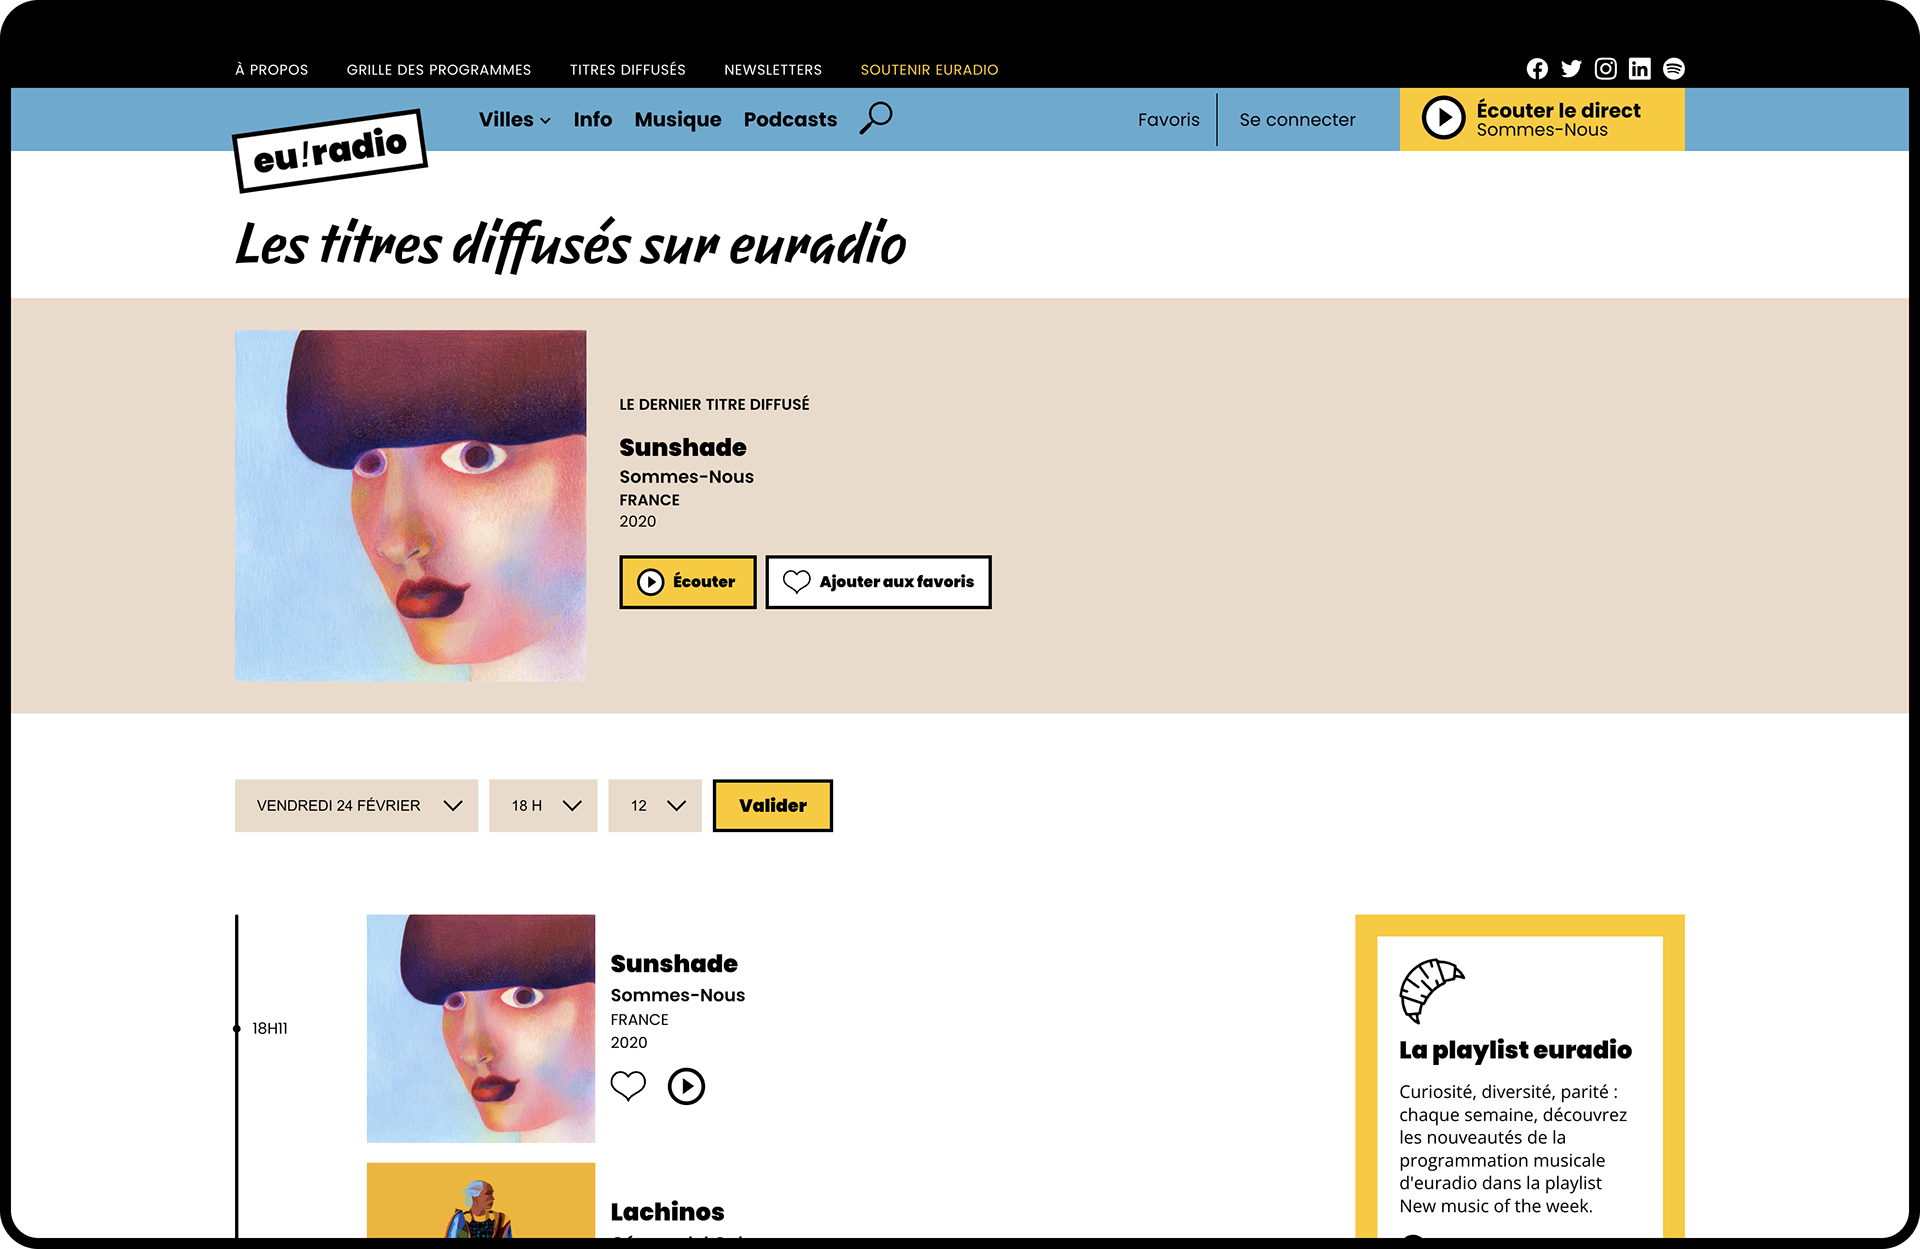1920x1249 pixels.
Task: Click the Sunshade cover in the 18H11 list entry
Action: point(481,1029)
